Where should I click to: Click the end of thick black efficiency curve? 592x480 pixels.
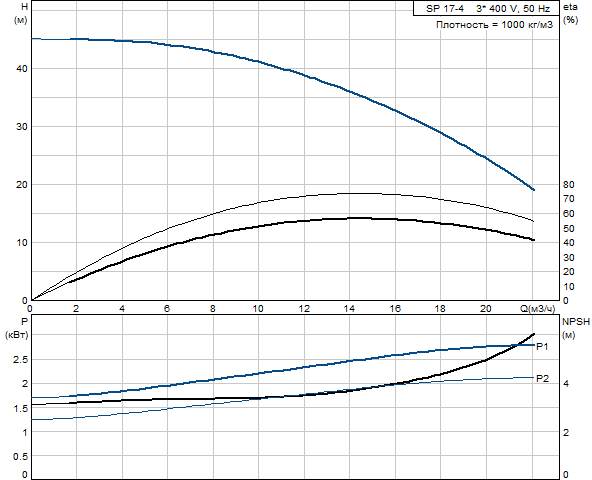click(x=533, y=240)
